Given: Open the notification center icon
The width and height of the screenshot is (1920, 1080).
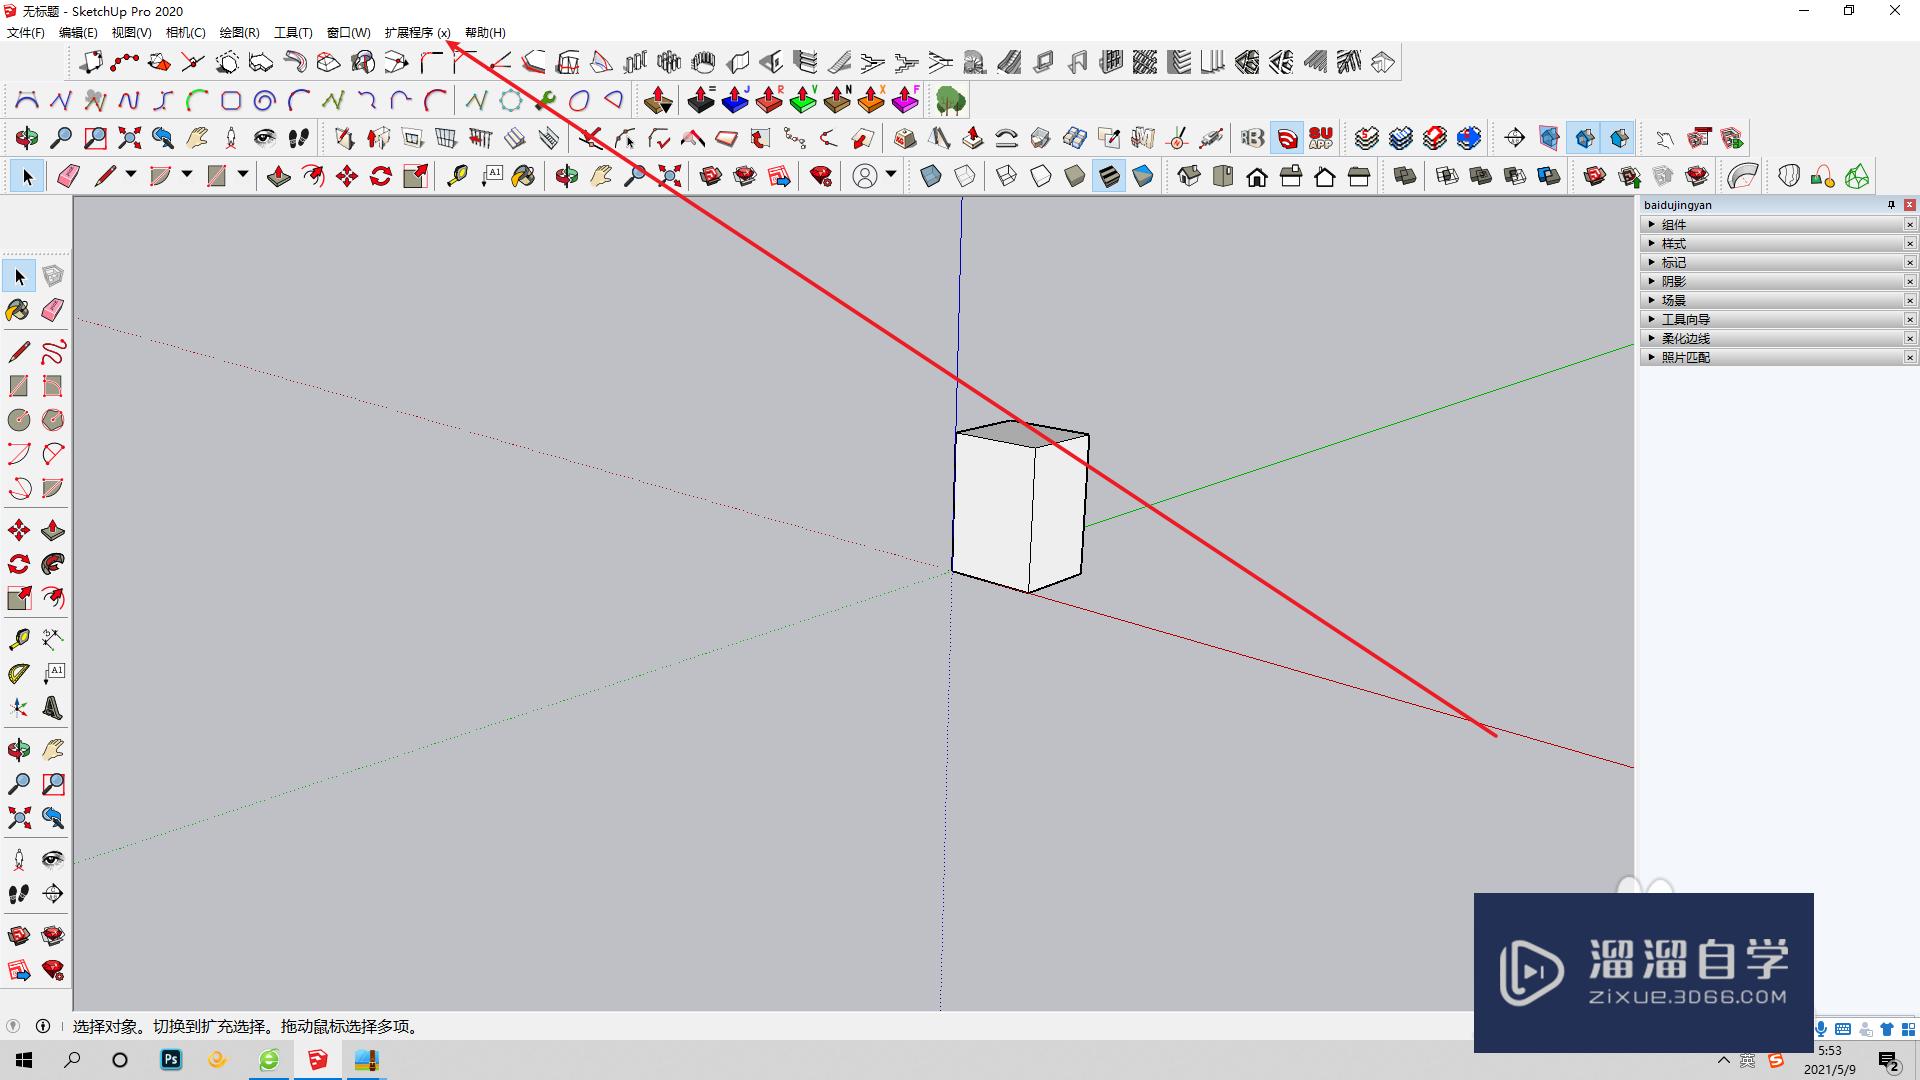Looking at the screenshot, I should pos(1889,1061).
